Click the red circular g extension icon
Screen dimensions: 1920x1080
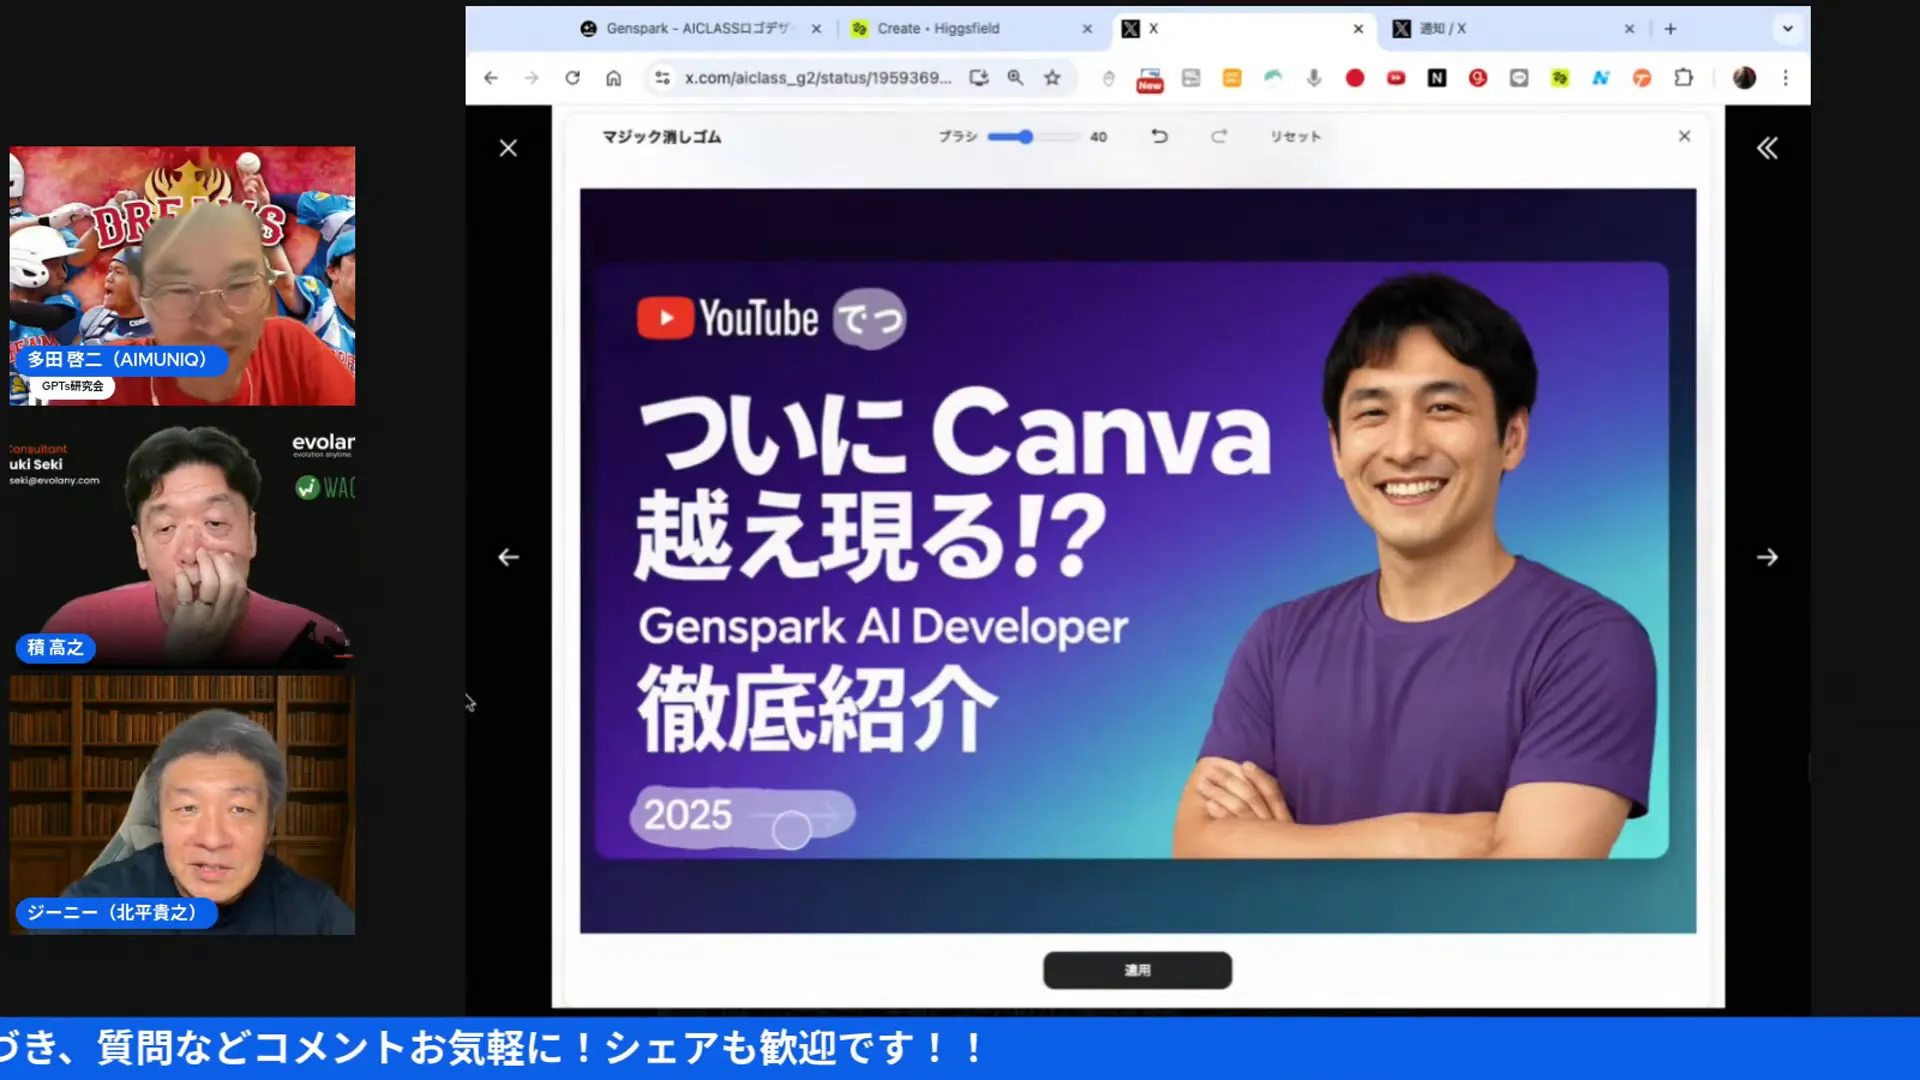coord(1478,78)
